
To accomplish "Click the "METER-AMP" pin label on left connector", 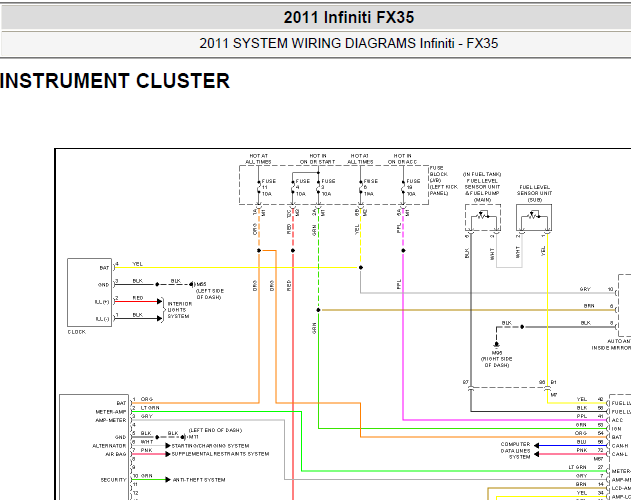I will click(111, 411).
